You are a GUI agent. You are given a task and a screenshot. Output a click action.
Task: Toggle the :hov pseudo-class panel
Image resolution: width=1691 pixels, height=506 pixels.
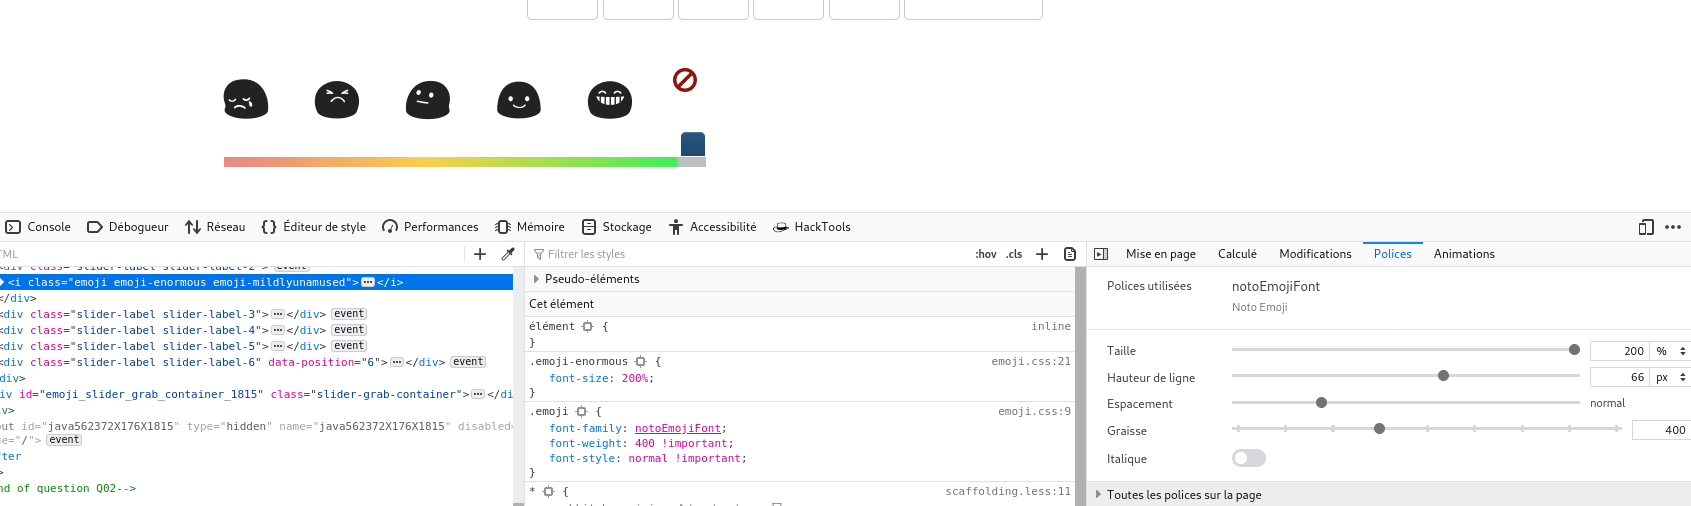986,254
